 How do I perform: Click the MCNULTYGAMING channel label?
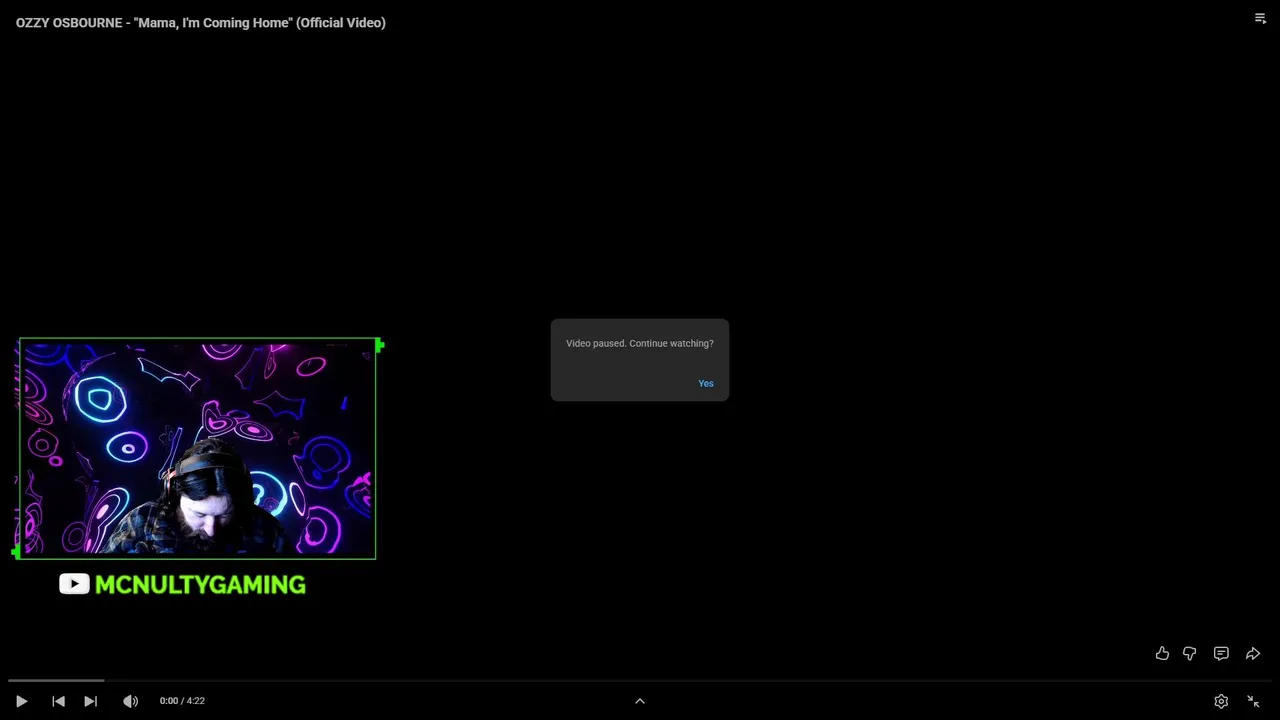click(x=200, y=585)
